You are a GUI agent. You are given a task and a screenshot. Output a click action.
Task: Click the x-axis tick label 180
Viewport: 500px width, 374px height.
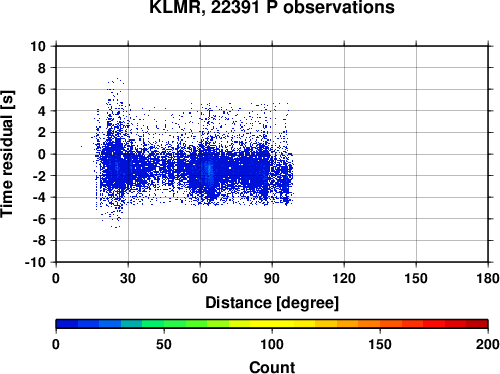(x=488, y=278)
